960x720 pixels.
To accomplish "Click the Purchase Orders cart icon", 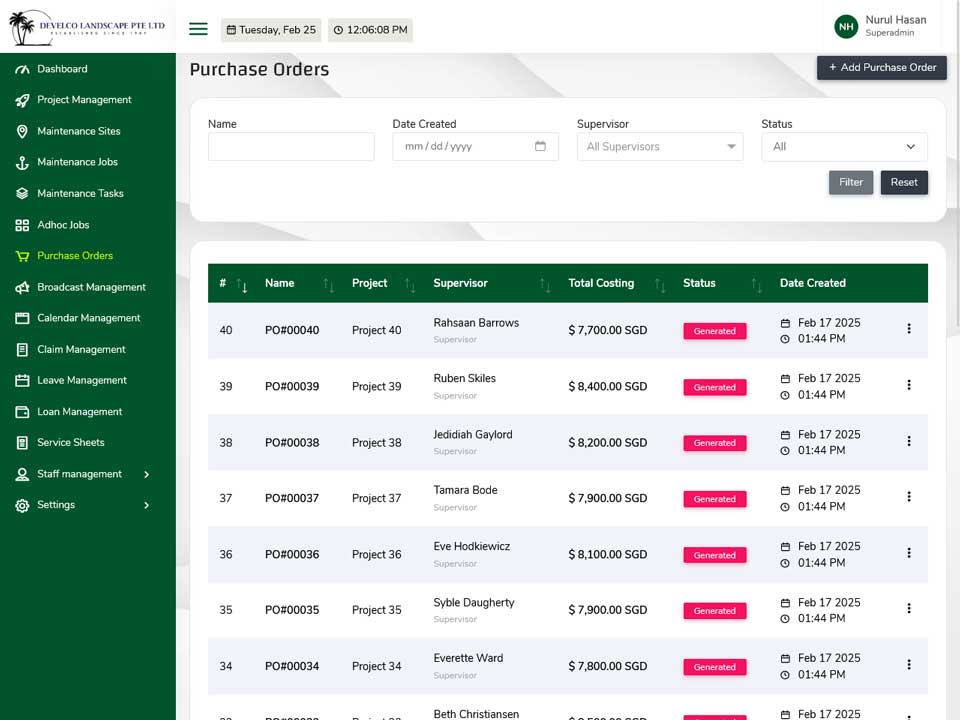I will (22, 256).
